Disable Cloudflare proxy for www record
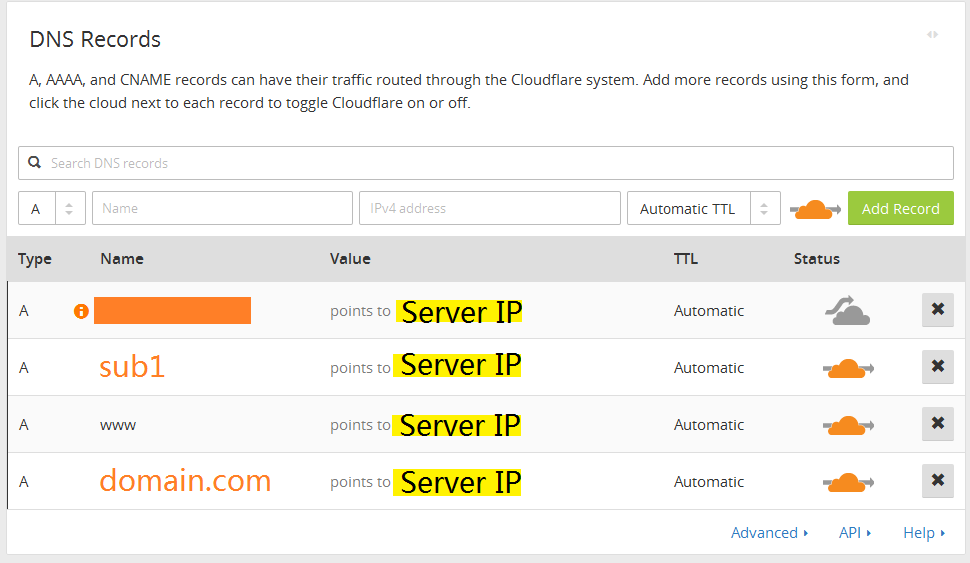The width and height of the screenshot is (970, 563). [847, 425]
